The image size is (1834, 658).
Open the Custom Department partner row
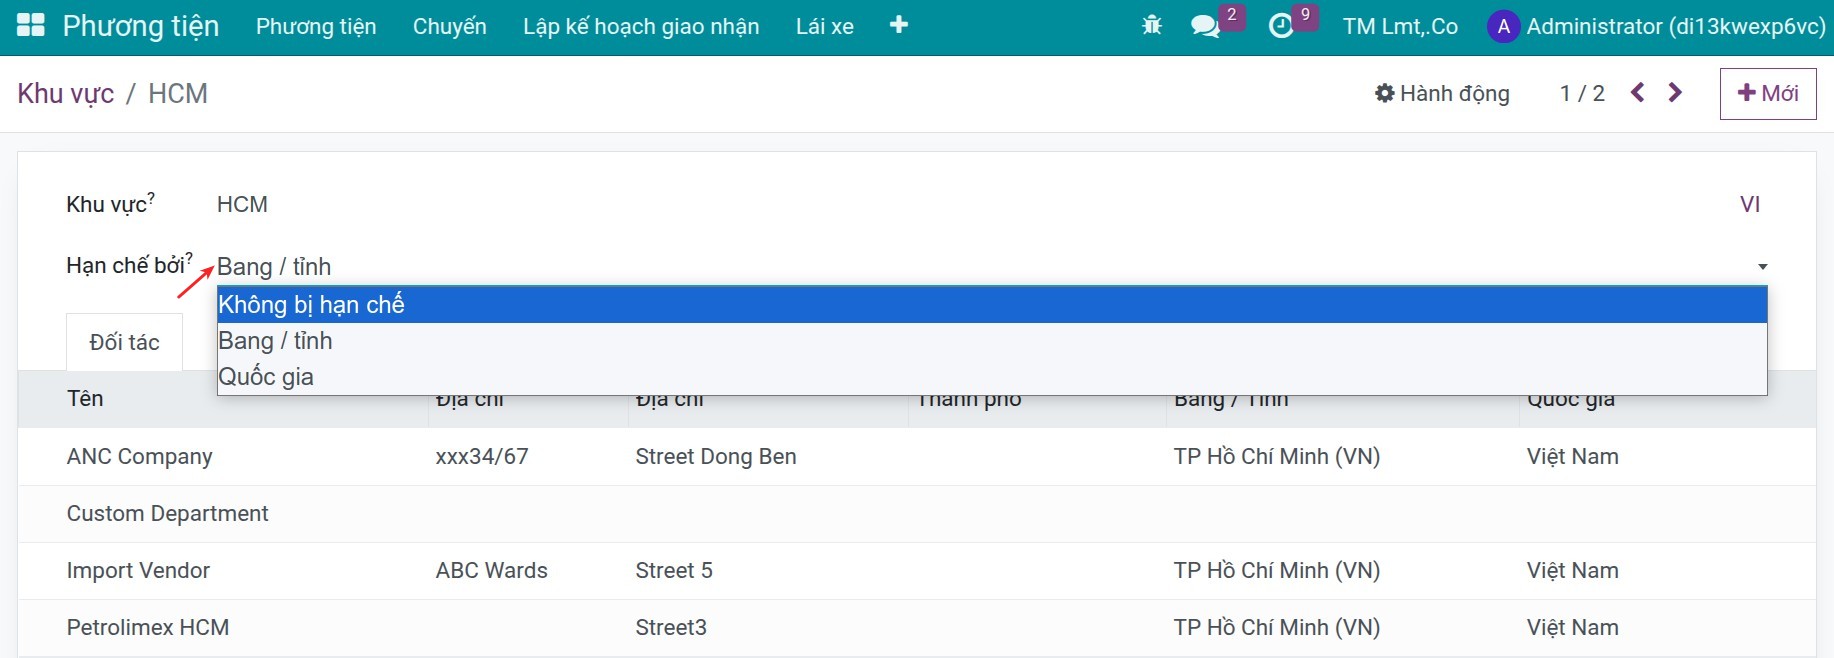pos(917,514)
